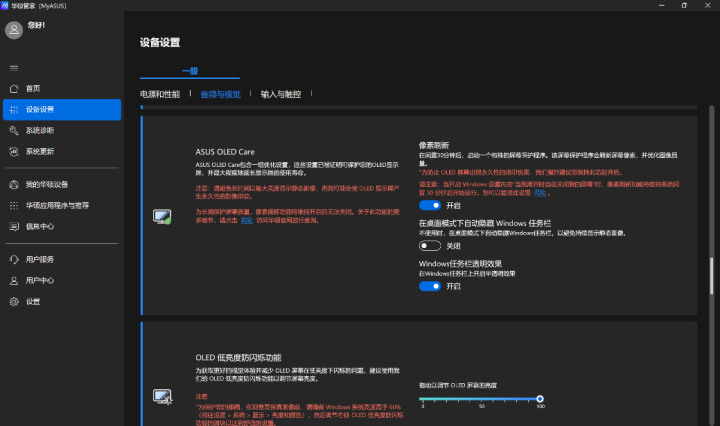Click the vertical scrollbar thumb
The height and width of the screenshot is (426, 720).
pyautogui.click(x=711, y=276)
